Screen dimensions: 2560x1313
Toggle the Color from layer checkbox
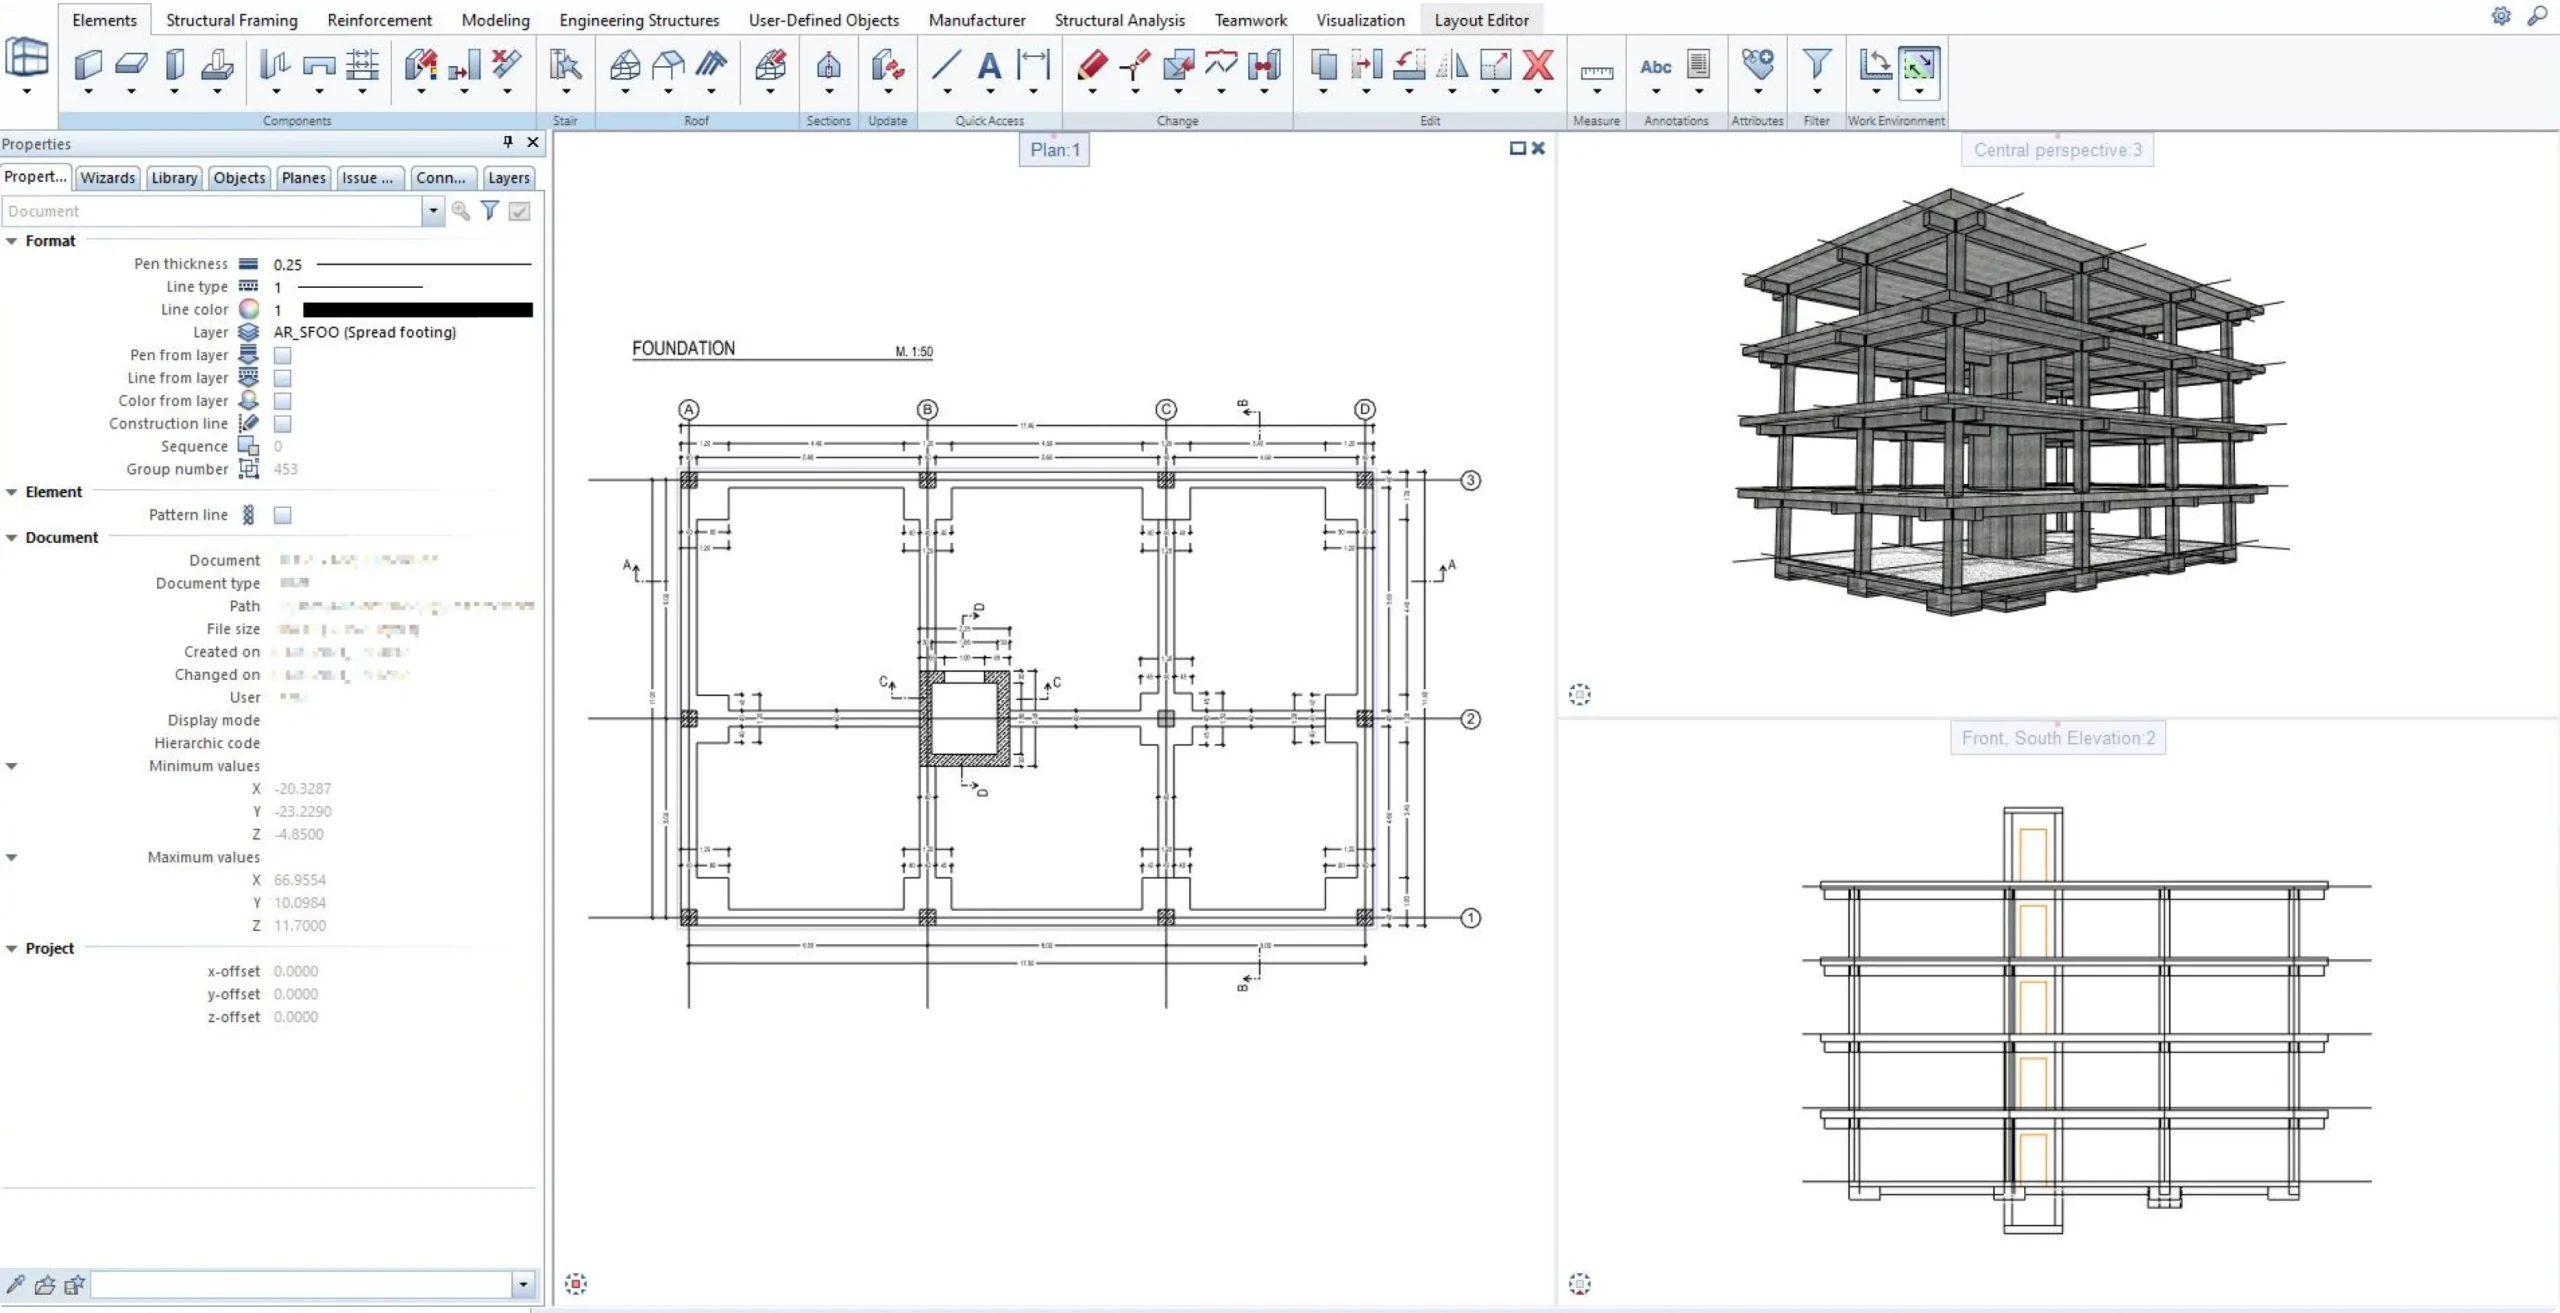(x=283, y=401)
